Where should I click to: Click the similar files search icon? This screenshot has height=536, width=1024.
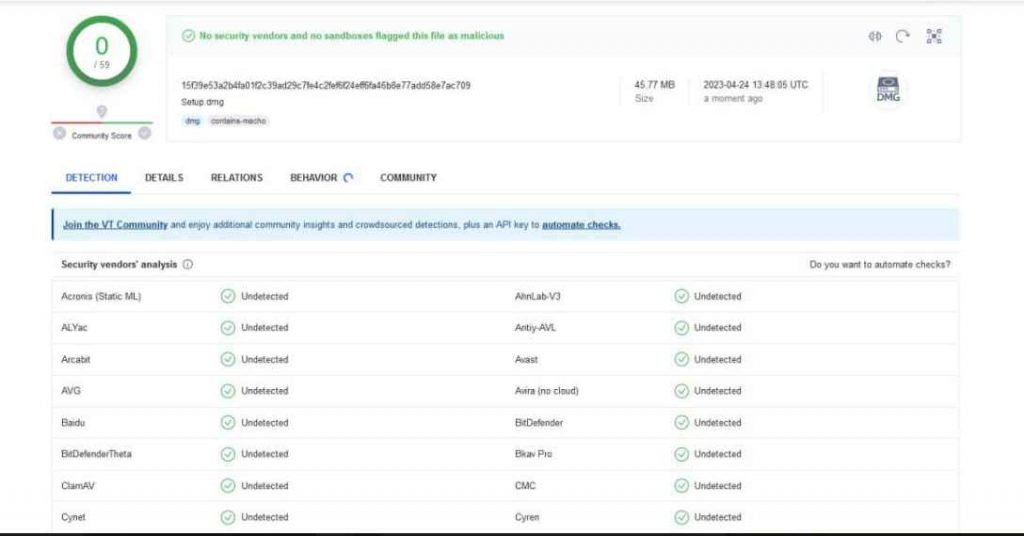pyautogui.click(x=874, y=36)
